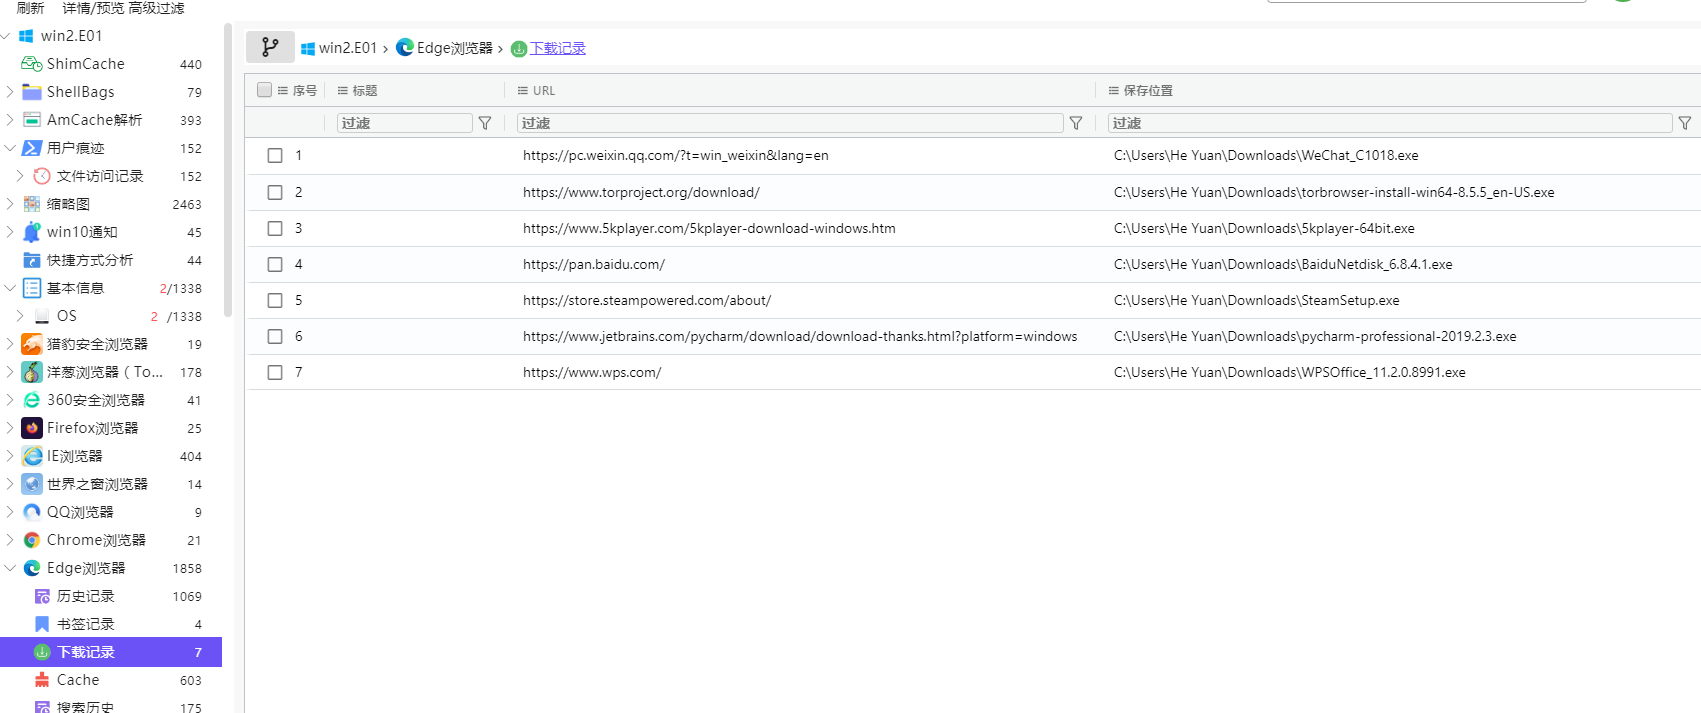Click the branch tree icon button
The width and height of the screenshot is (1701, 713).
coord(270,47)
